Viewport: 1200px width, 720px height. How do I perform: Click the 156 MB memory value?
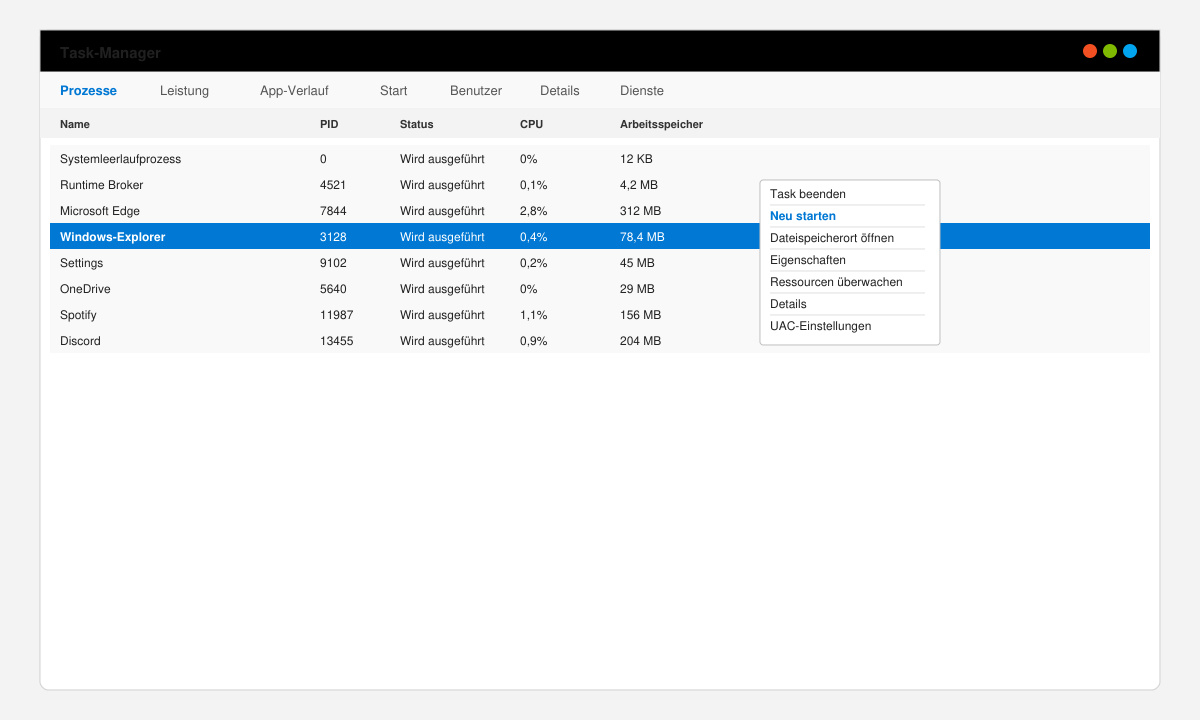[x=640, y=315]
